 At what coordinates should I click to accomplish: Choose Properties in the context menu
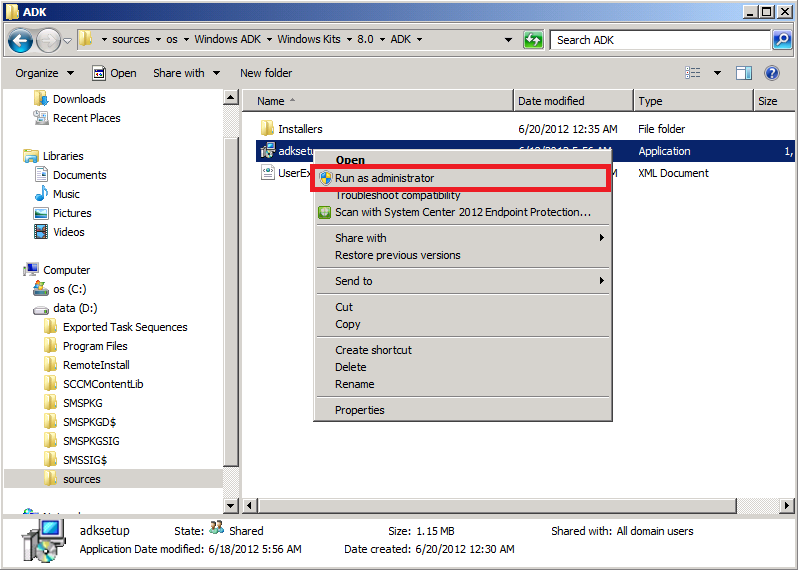point(463,410)
